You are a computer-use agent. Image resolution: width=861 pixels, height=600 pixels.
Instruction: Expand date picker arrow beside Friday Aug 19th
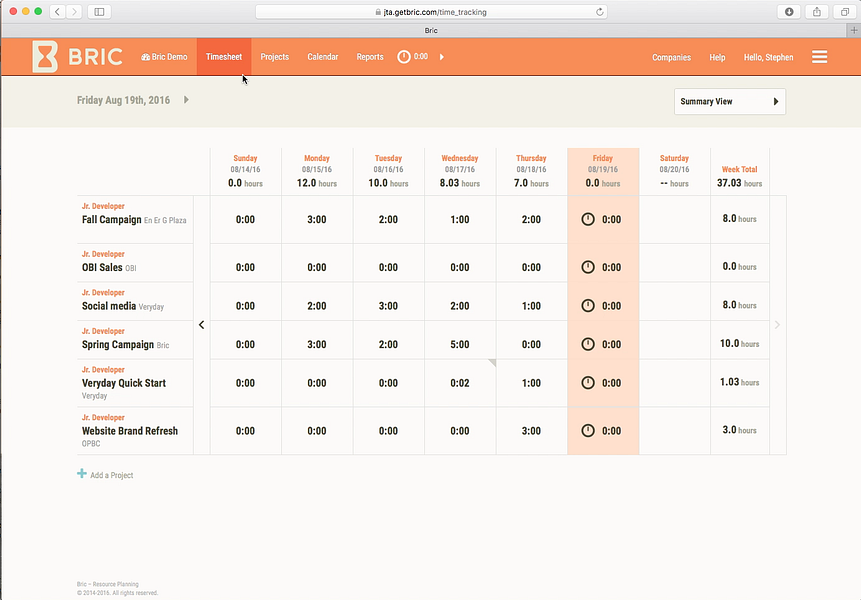click(186, 100)
